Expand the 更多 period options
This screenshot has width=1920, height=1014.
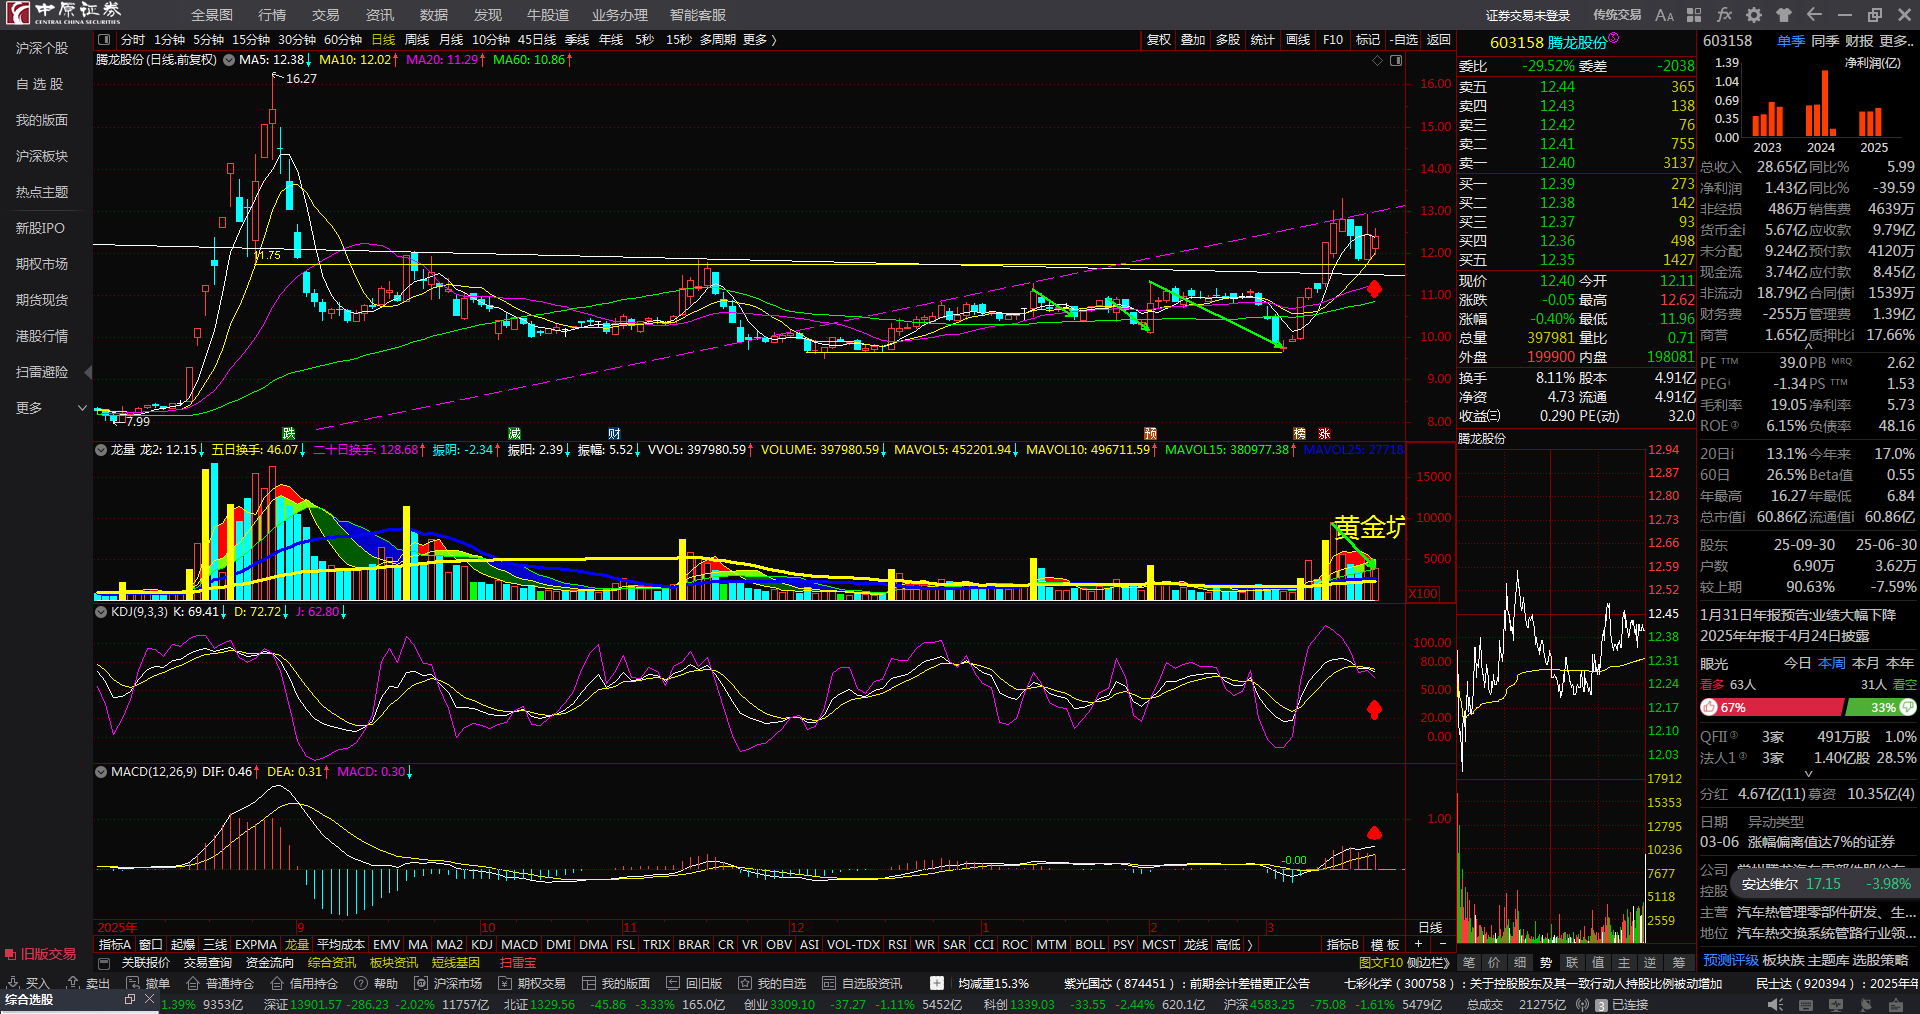(760, 40)
